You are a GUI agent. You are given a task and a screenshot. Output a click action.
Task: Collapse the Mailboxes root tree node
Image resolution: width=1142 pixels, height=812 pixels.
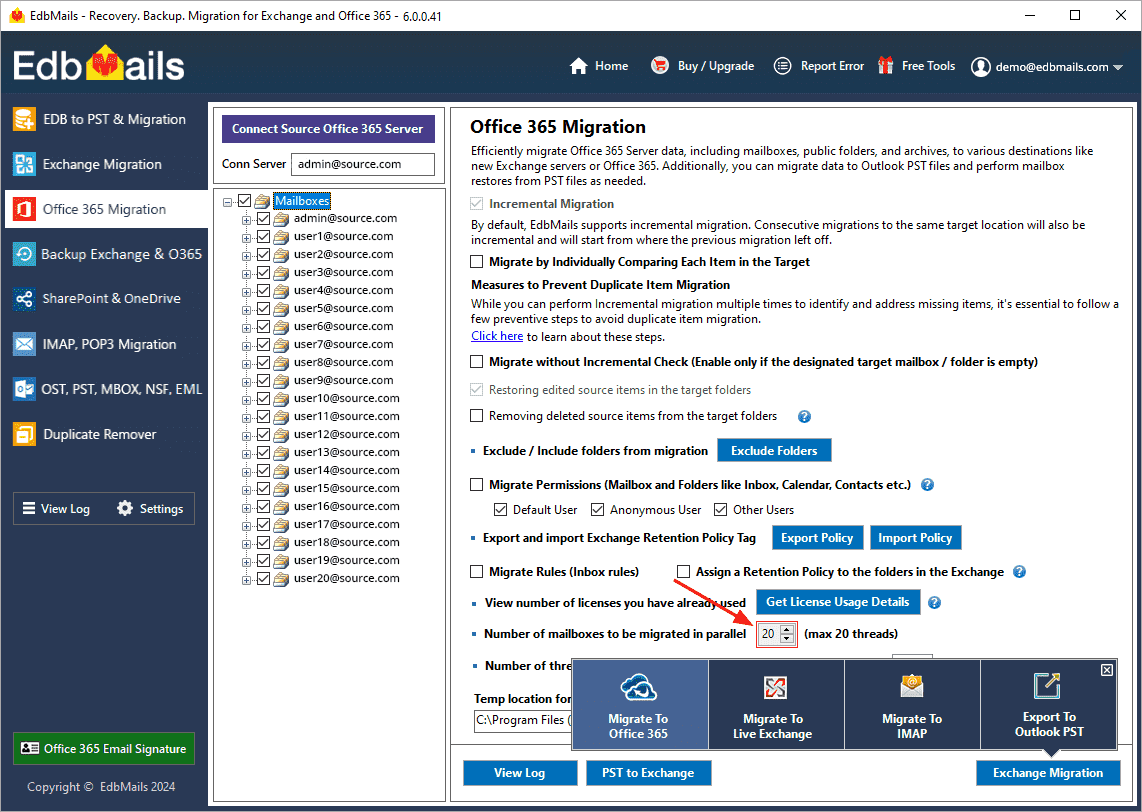(x=228, y=202)
